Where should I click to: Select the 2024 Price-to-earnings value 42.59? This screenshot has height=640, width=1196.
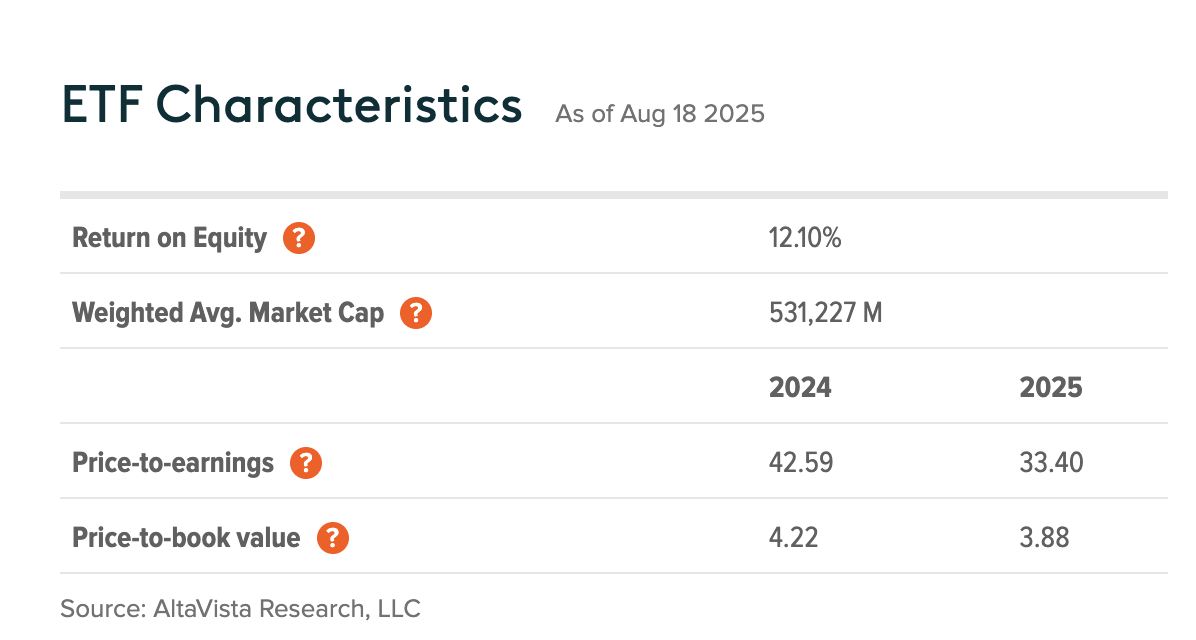click(801, 463)
